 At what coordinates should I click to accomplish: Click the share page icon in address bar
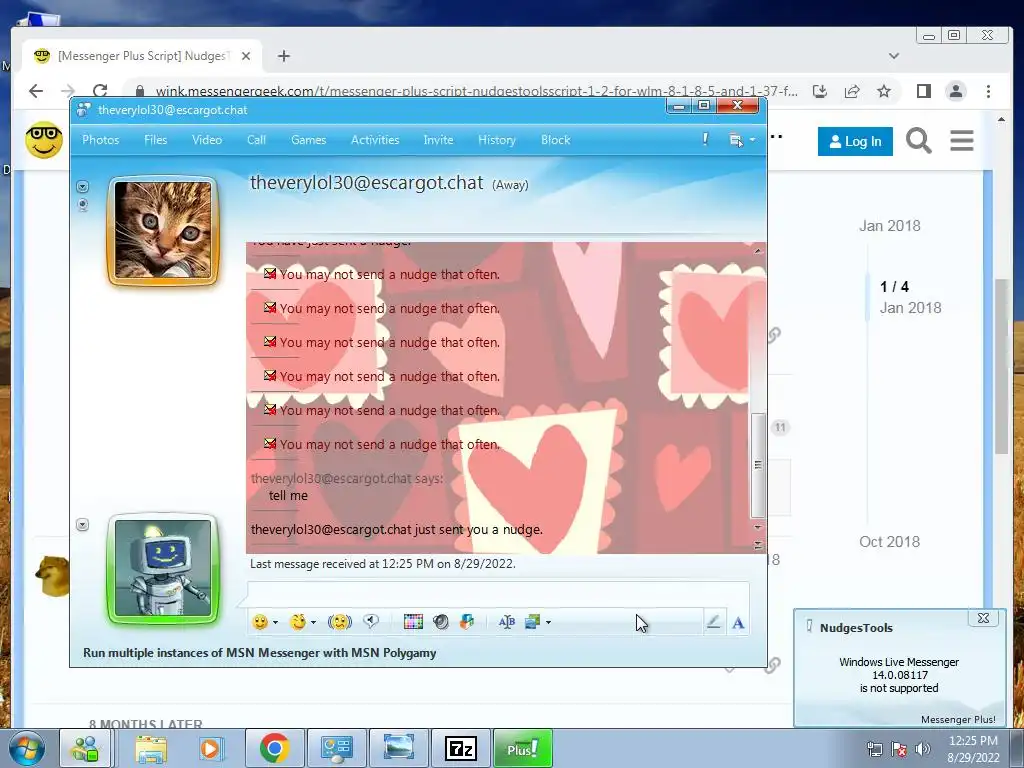pyautogui.click(x=852, y=91)
